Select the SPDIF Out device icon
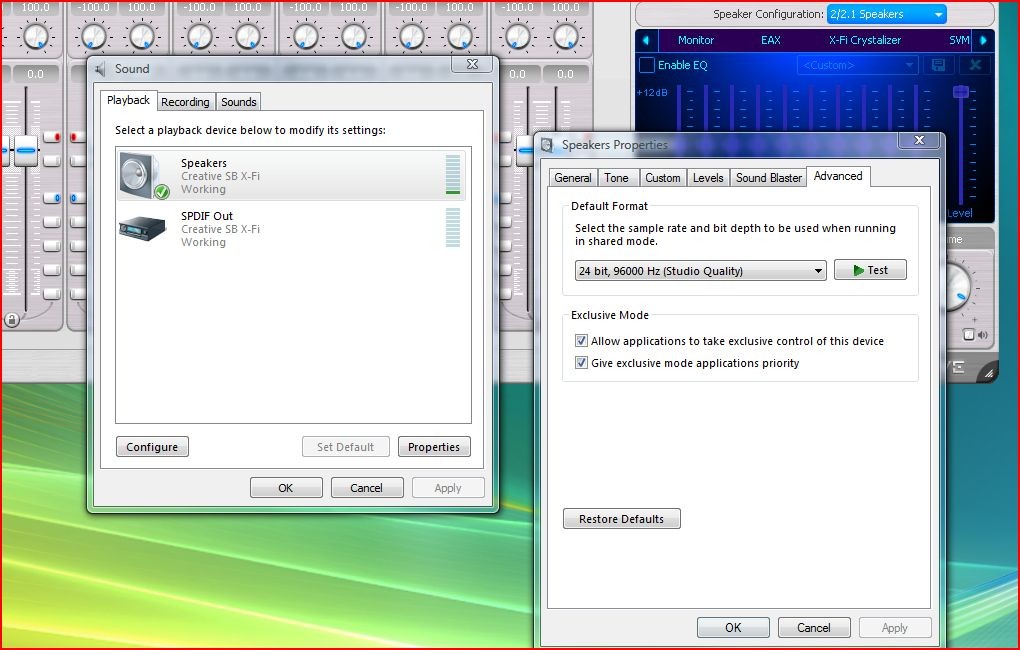The width and height of the screenshot is (1020, 650). click(142, 228)
